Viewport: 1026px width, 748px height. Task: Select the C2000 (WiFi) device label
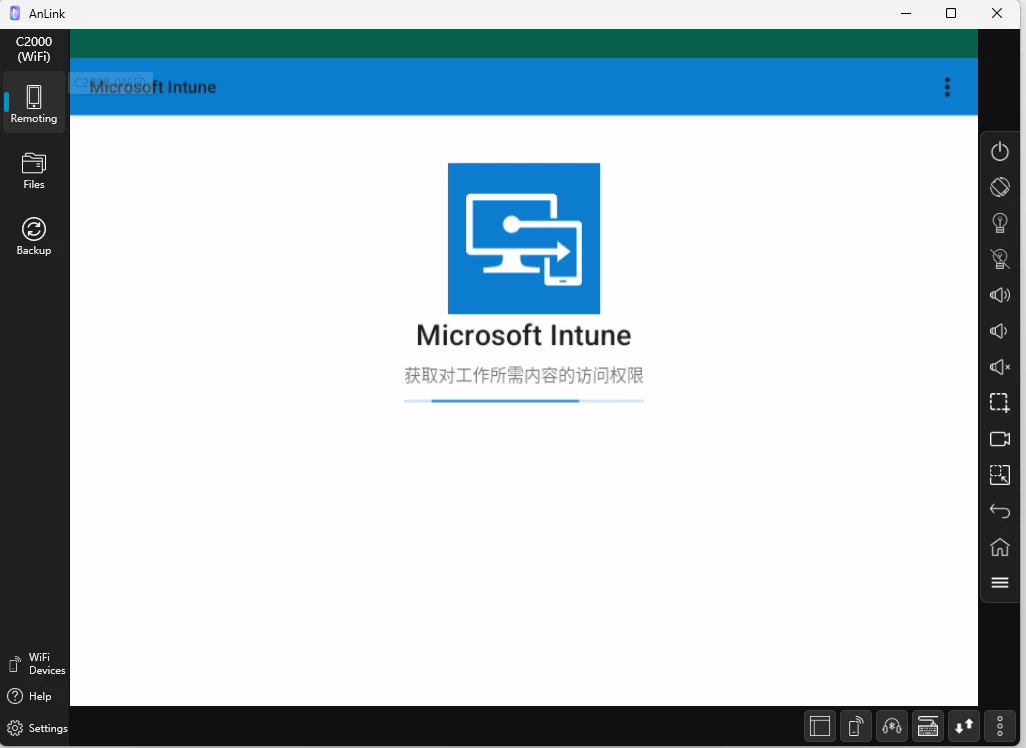click(34, 48)
